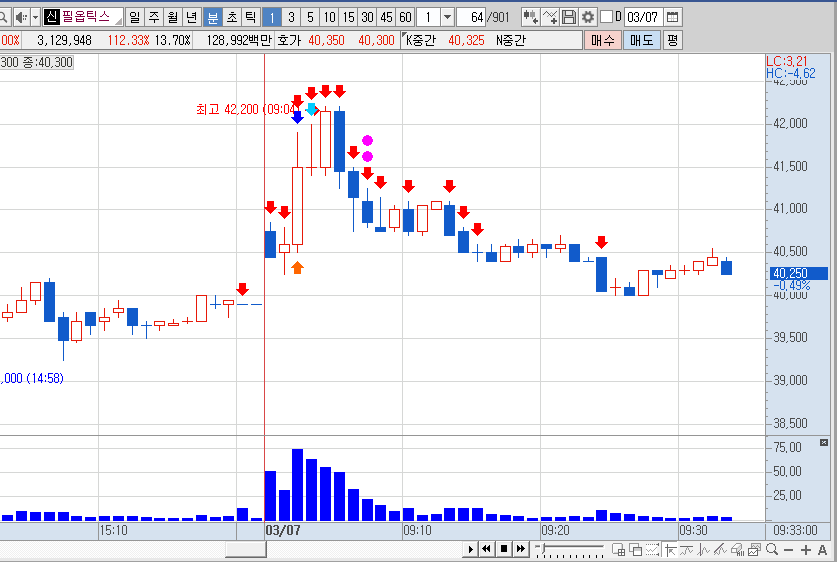This screenshot has width=837, height=562.
Task: Click the speaker sound icon
Action: pos(21,18)
